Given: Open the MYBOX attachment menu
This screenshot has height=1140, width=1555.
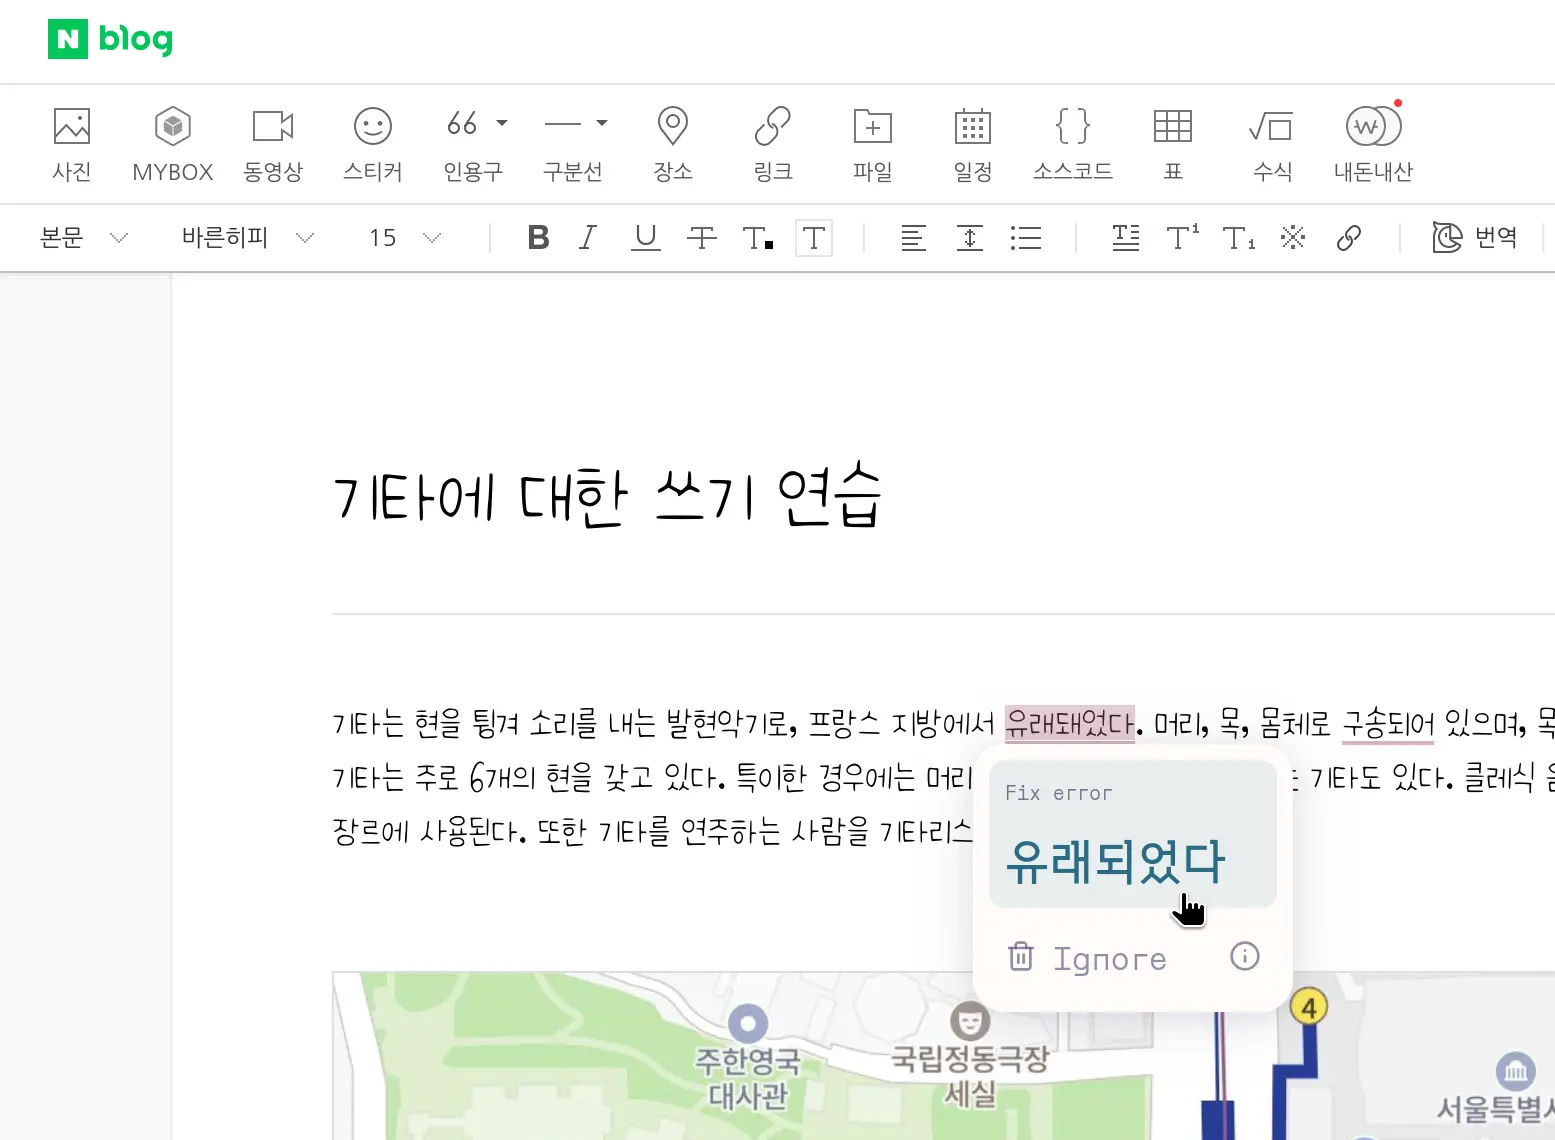Looking at the screenshot, I should [172, 143].
